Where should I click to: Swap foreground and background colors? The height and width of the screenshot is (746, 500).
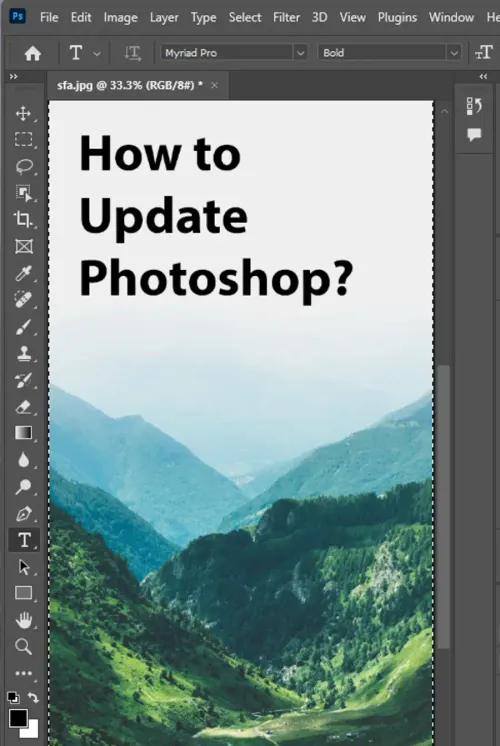[x=33, y=697]
